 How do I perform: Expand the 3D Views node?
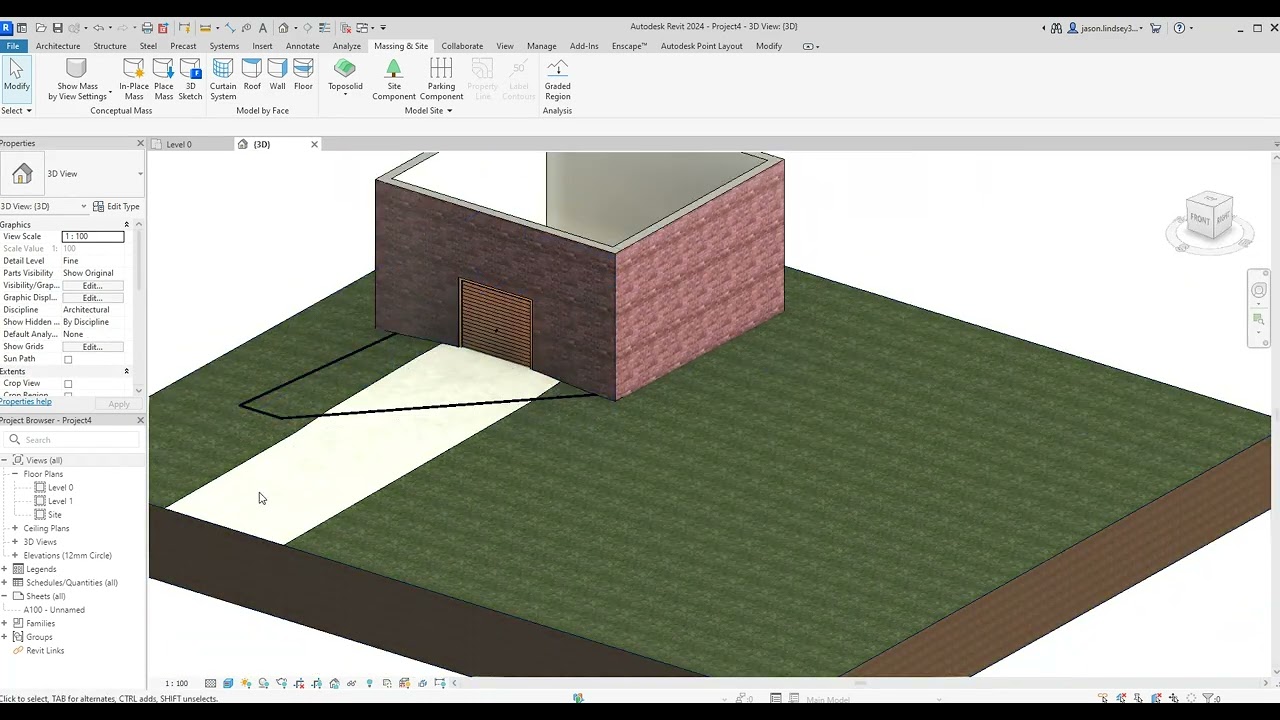click(x=15, y=542)
